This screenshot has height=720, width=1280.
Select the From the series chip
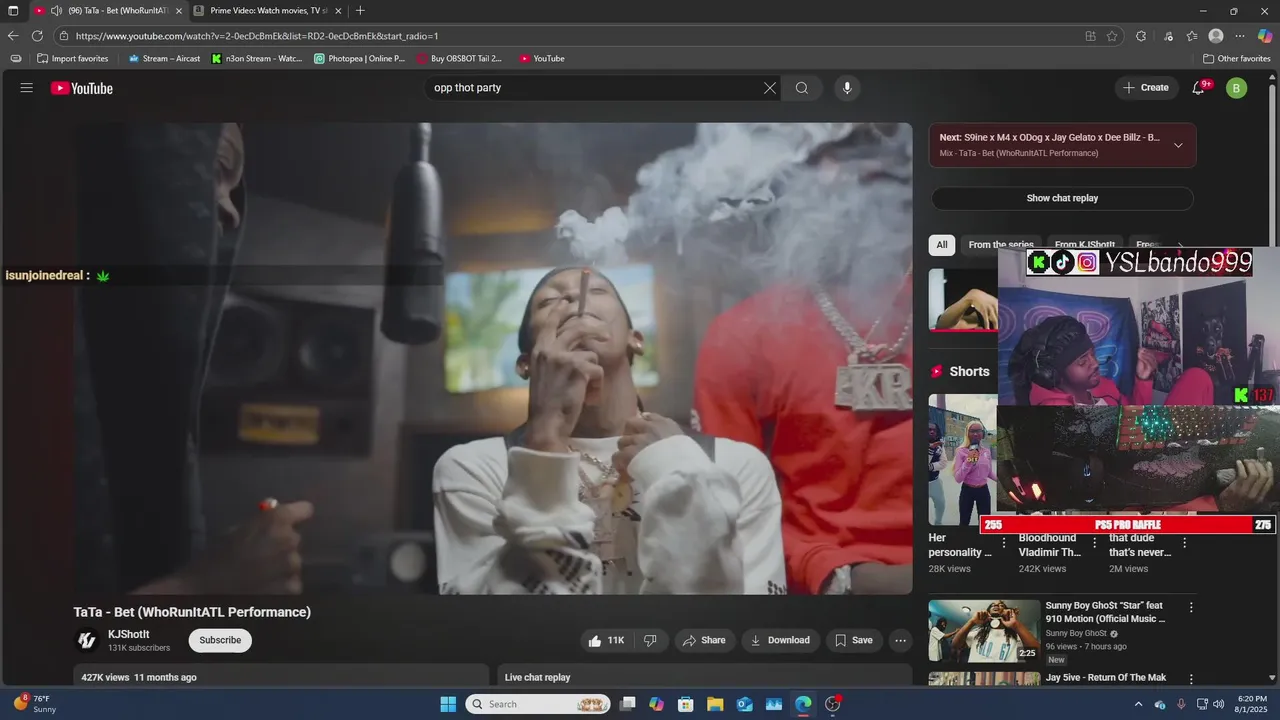1001,245
